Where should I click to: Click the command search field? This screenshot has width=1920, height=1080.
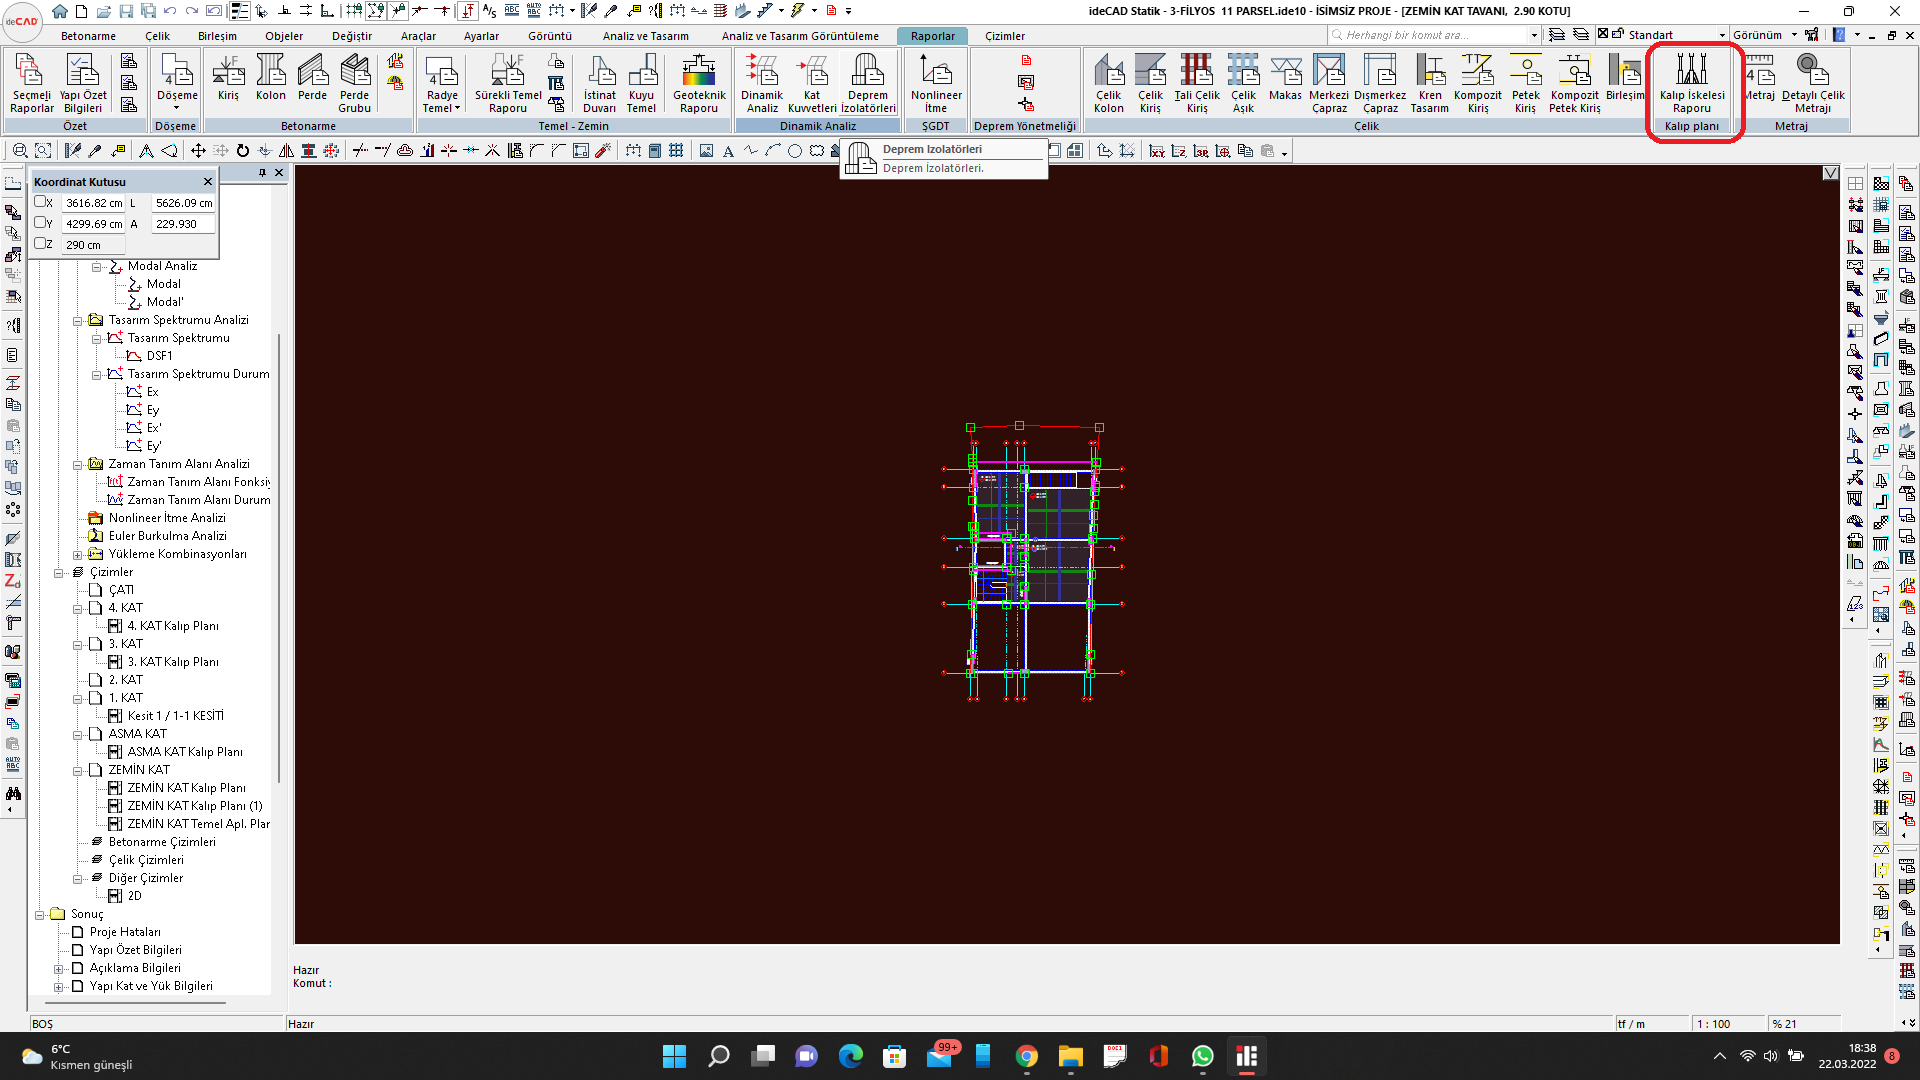1435,35
